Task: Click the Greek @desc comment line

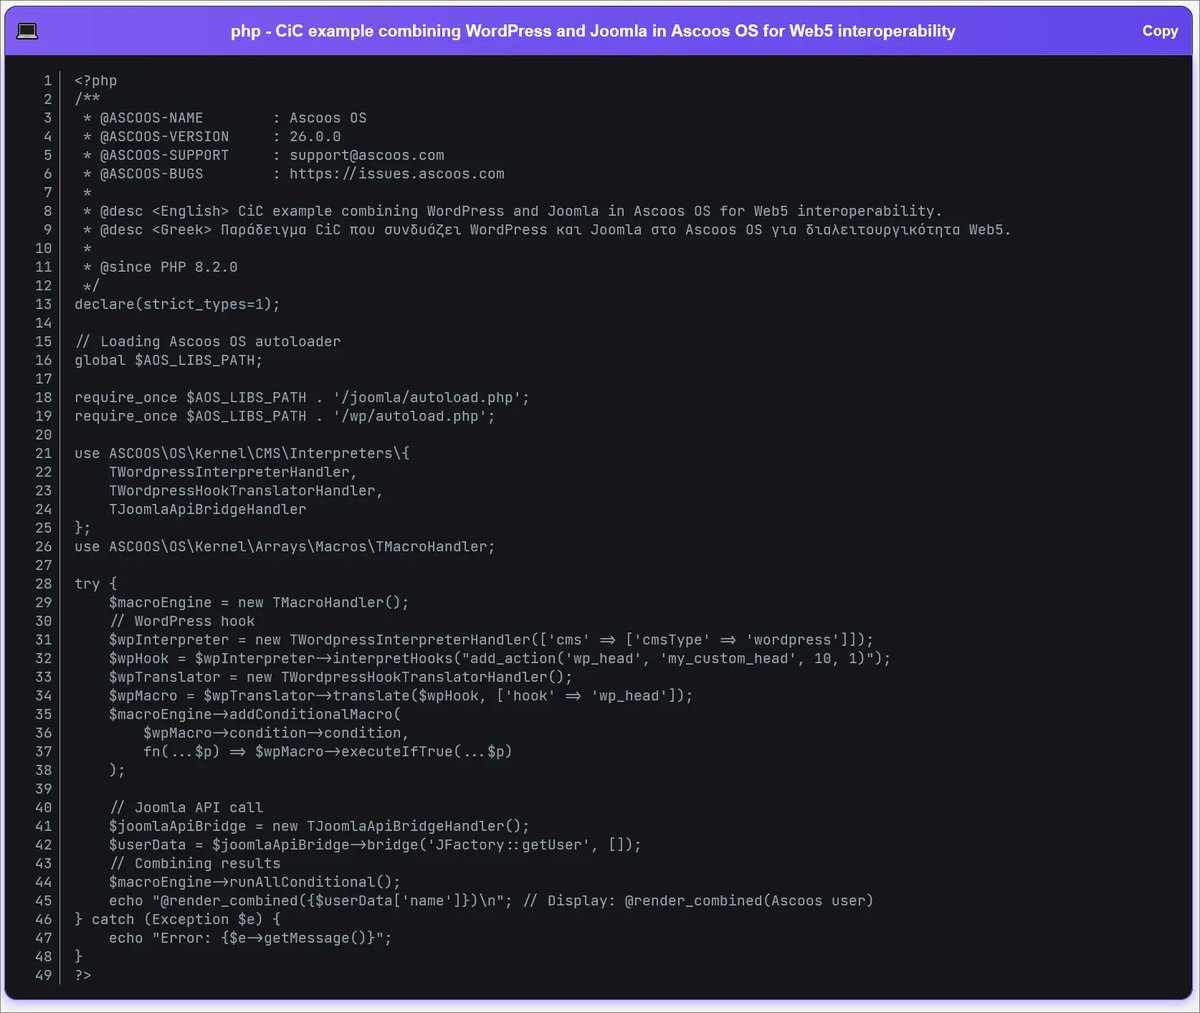Action: pyautogui.click(x=547, y=230)
